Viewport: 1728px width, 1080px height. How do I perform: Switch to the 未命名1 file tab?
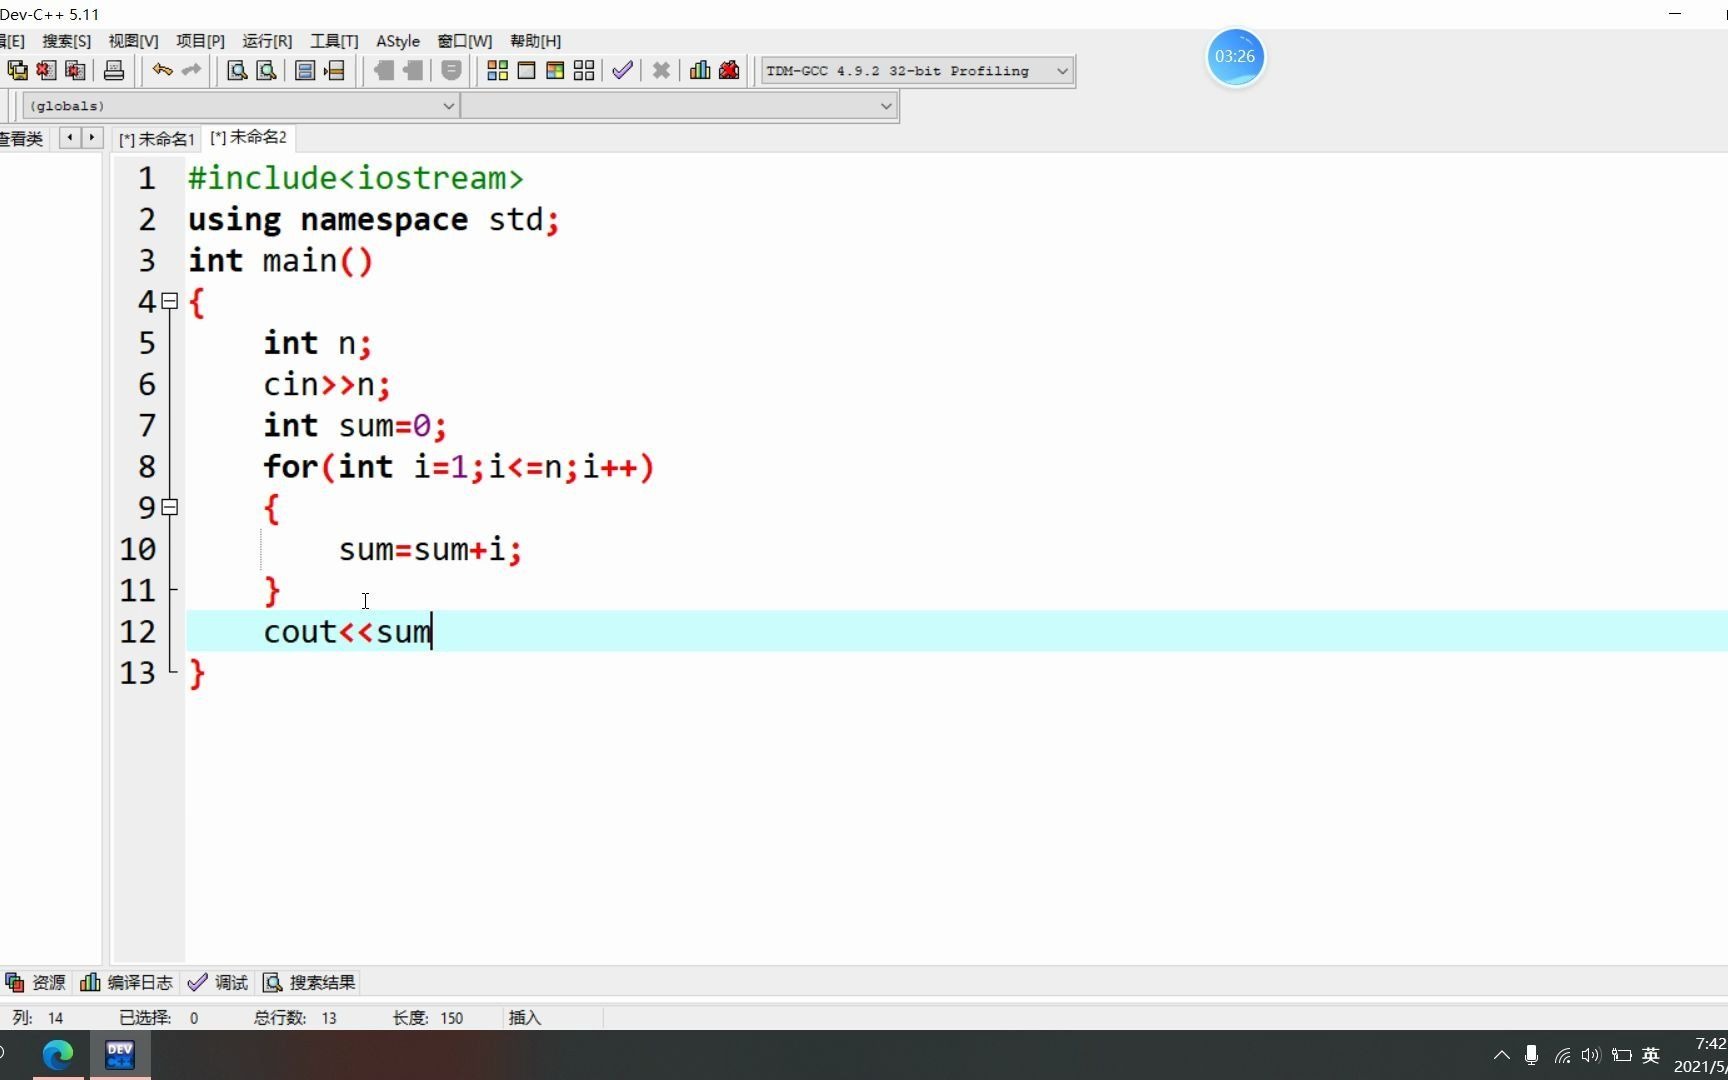(156, 139)
